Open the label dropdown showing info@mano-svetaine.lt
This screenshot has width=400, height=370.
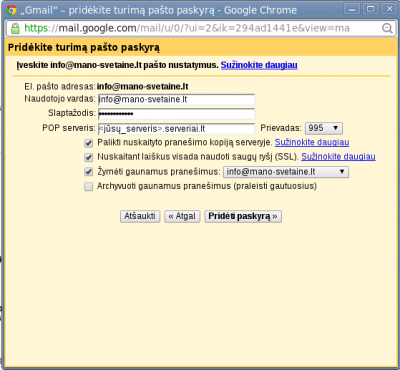point(286,172)
